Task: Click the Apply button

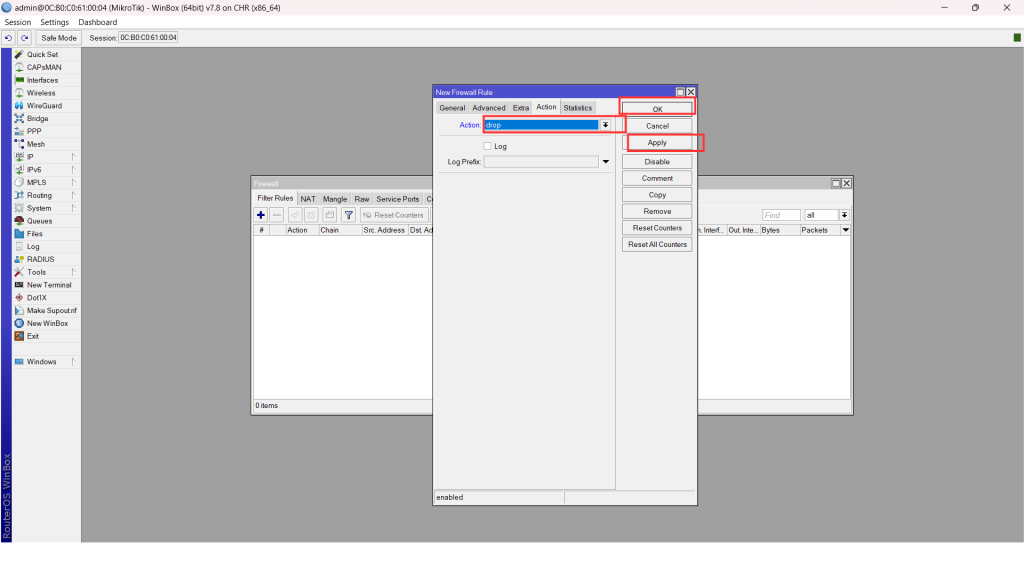Action: tap(657, 143)
